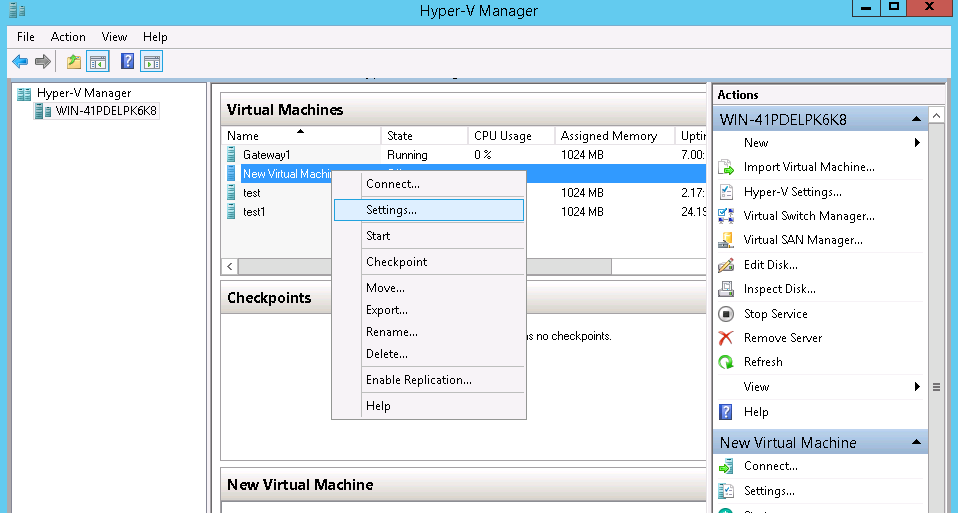Click test row's 1024 MB memory value

pyautogui.click(x=582, y=193)
